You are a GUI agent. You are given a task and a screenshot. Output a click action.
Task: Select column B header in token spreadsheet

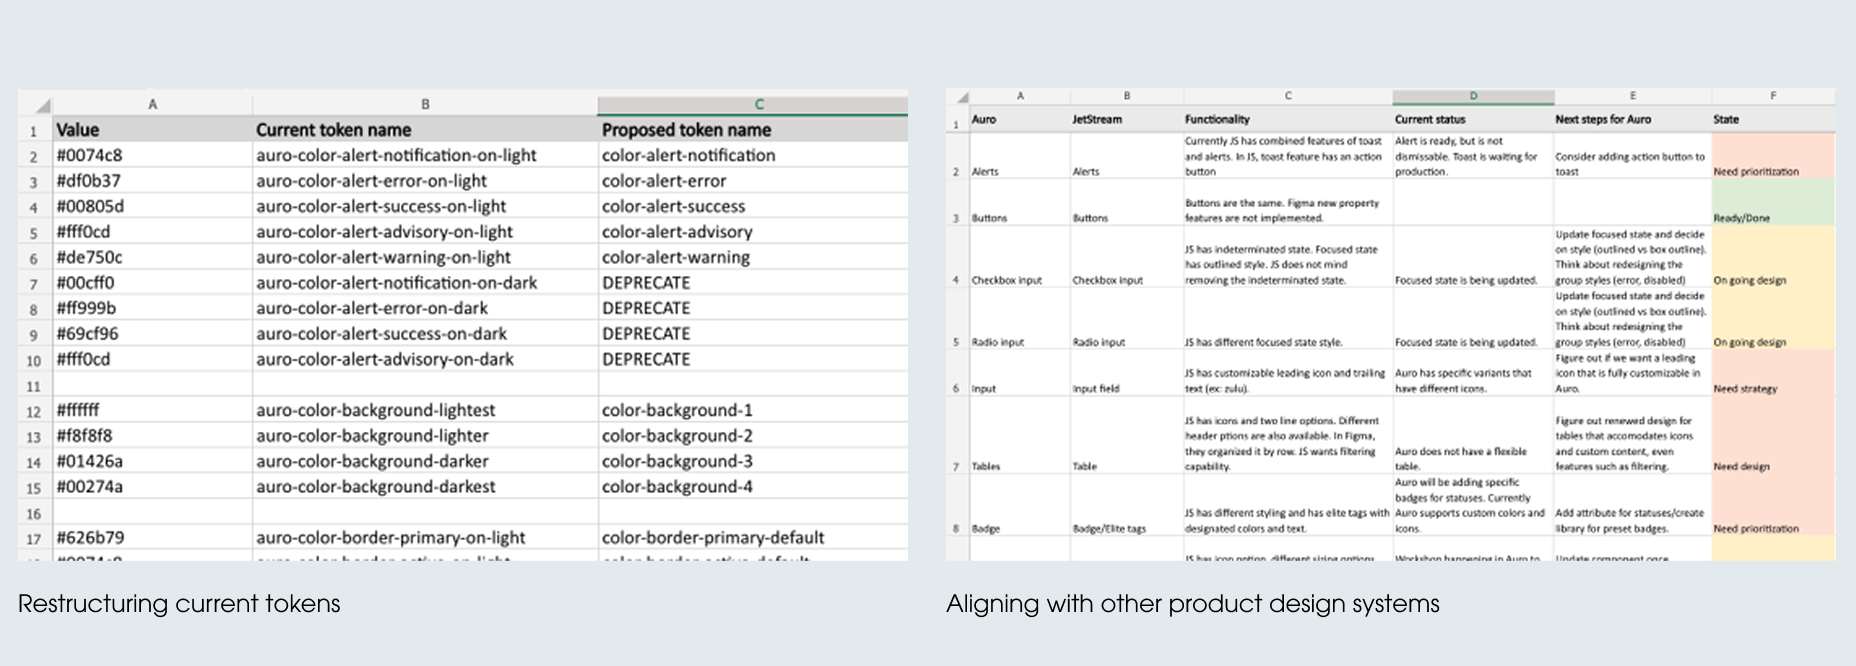(425, 104)
